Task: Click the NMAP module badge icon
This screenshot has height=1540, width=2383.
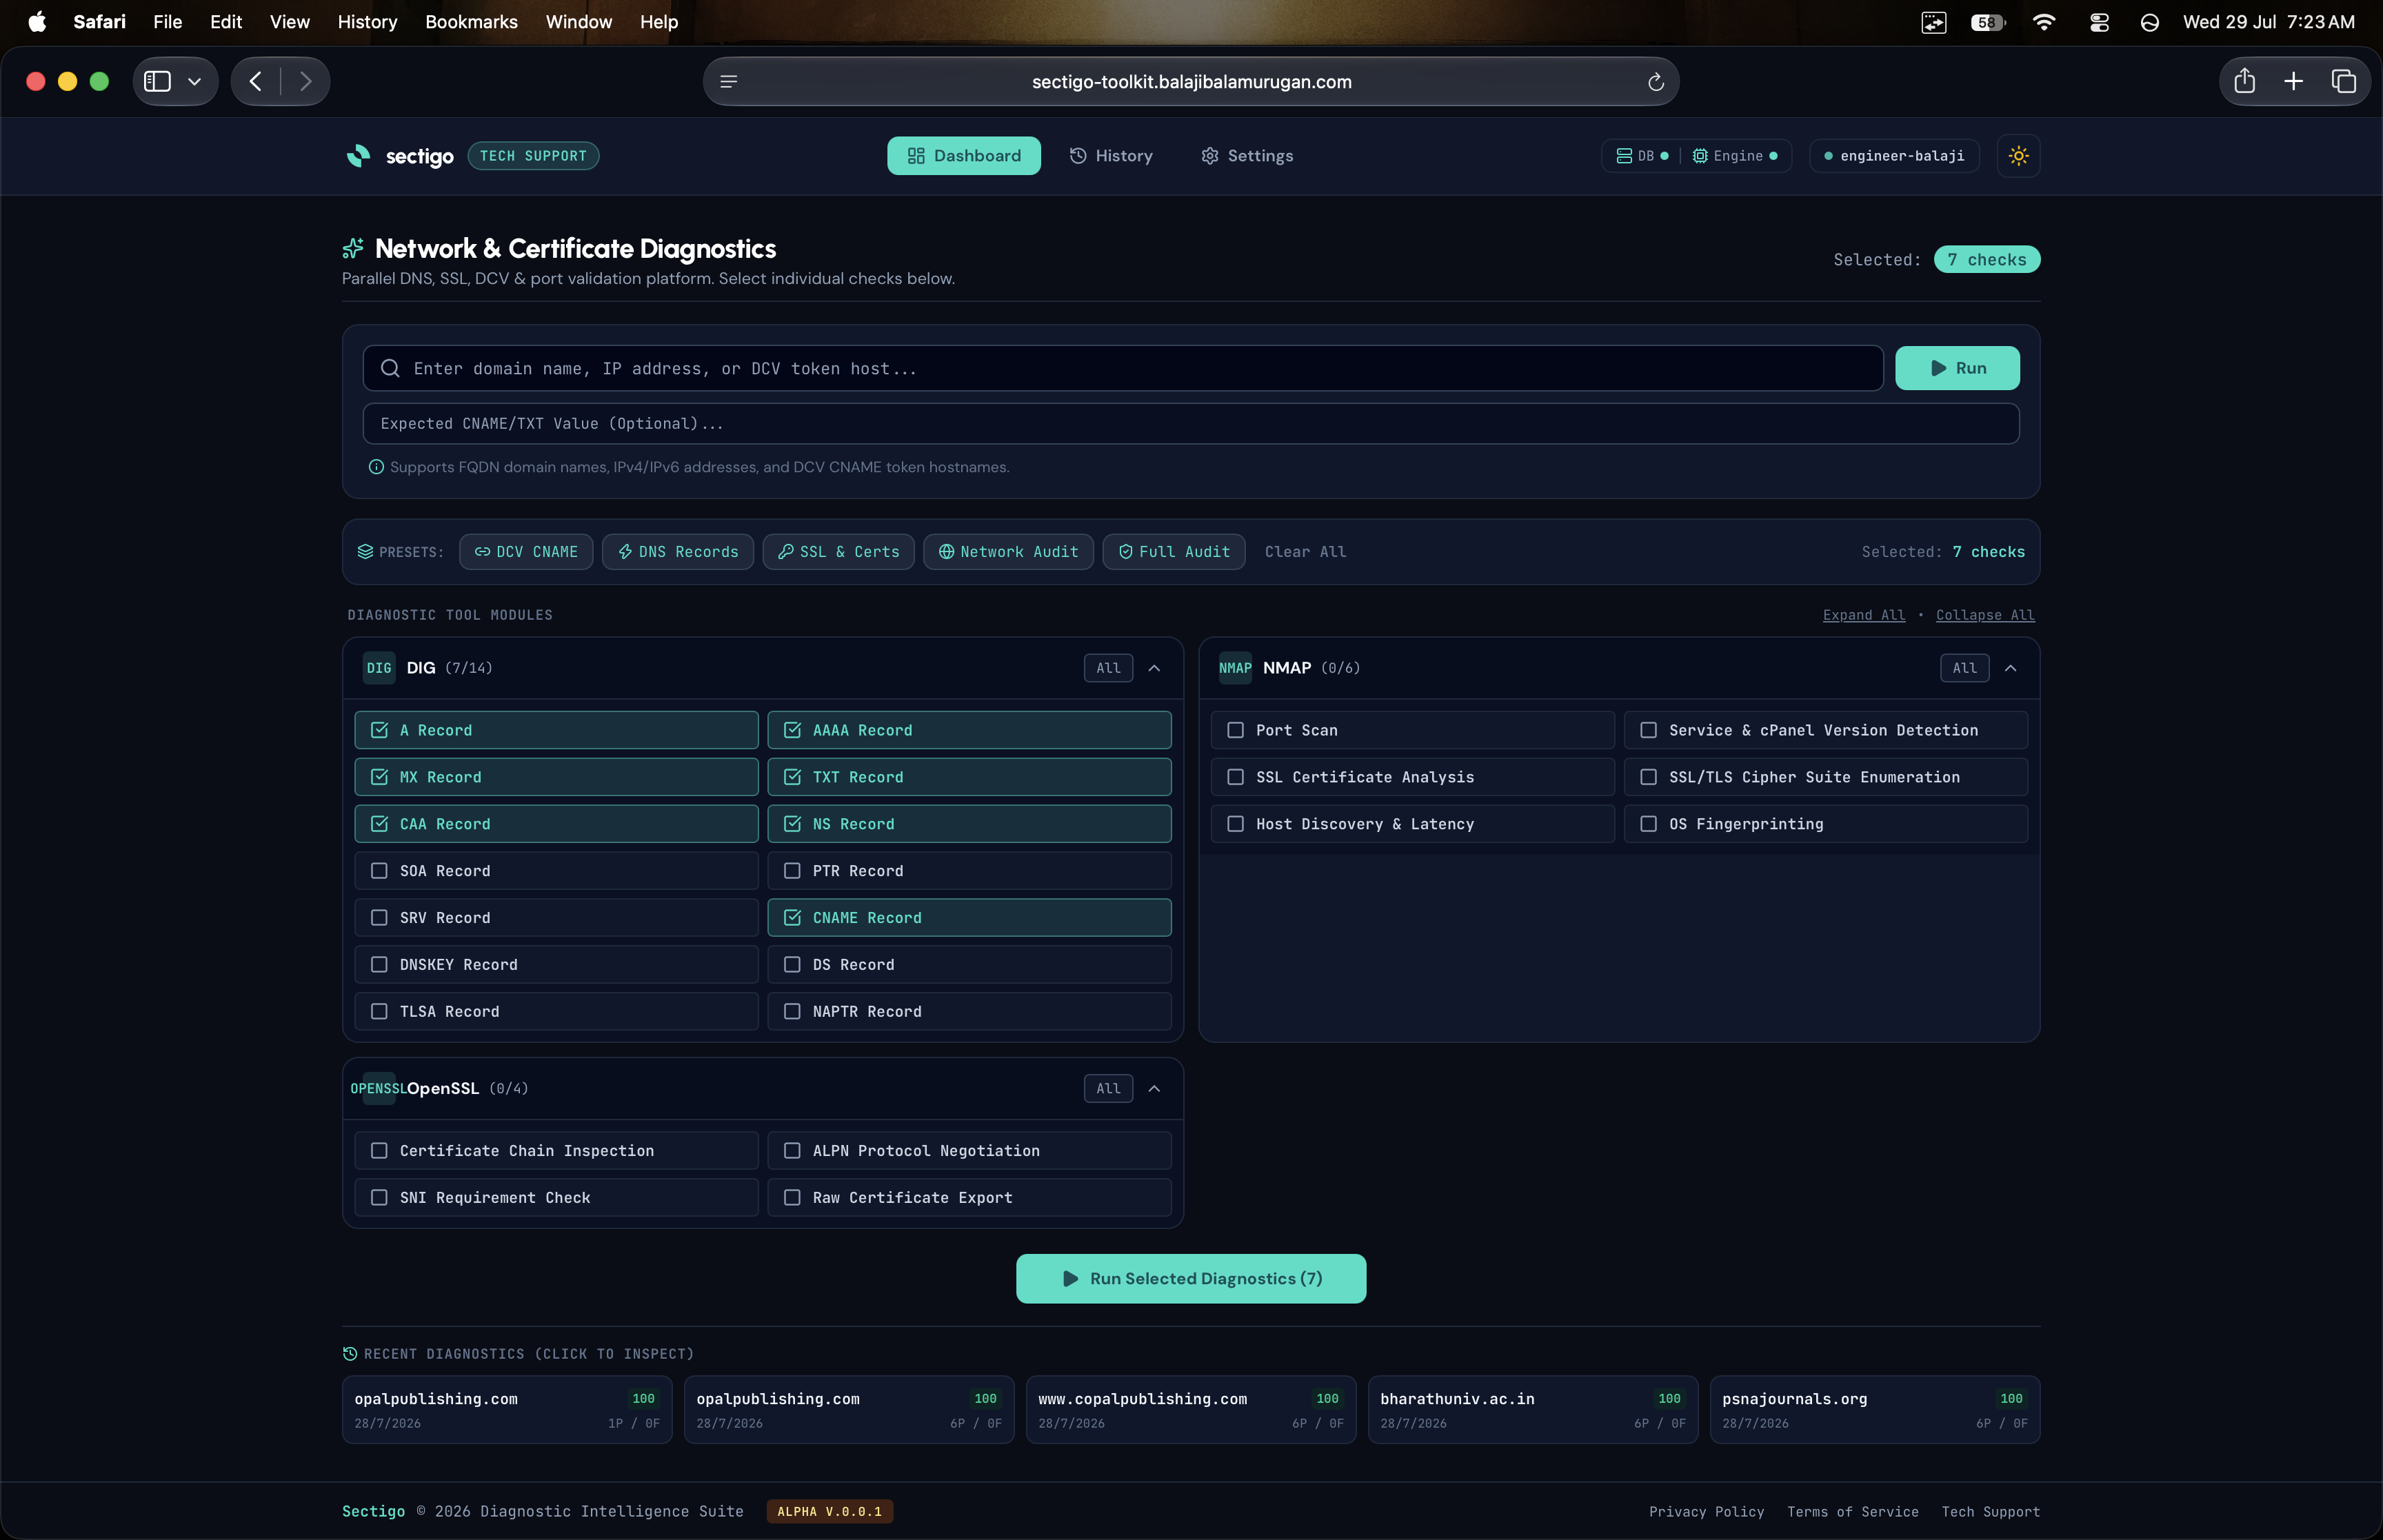Action: click(1235, 668)
